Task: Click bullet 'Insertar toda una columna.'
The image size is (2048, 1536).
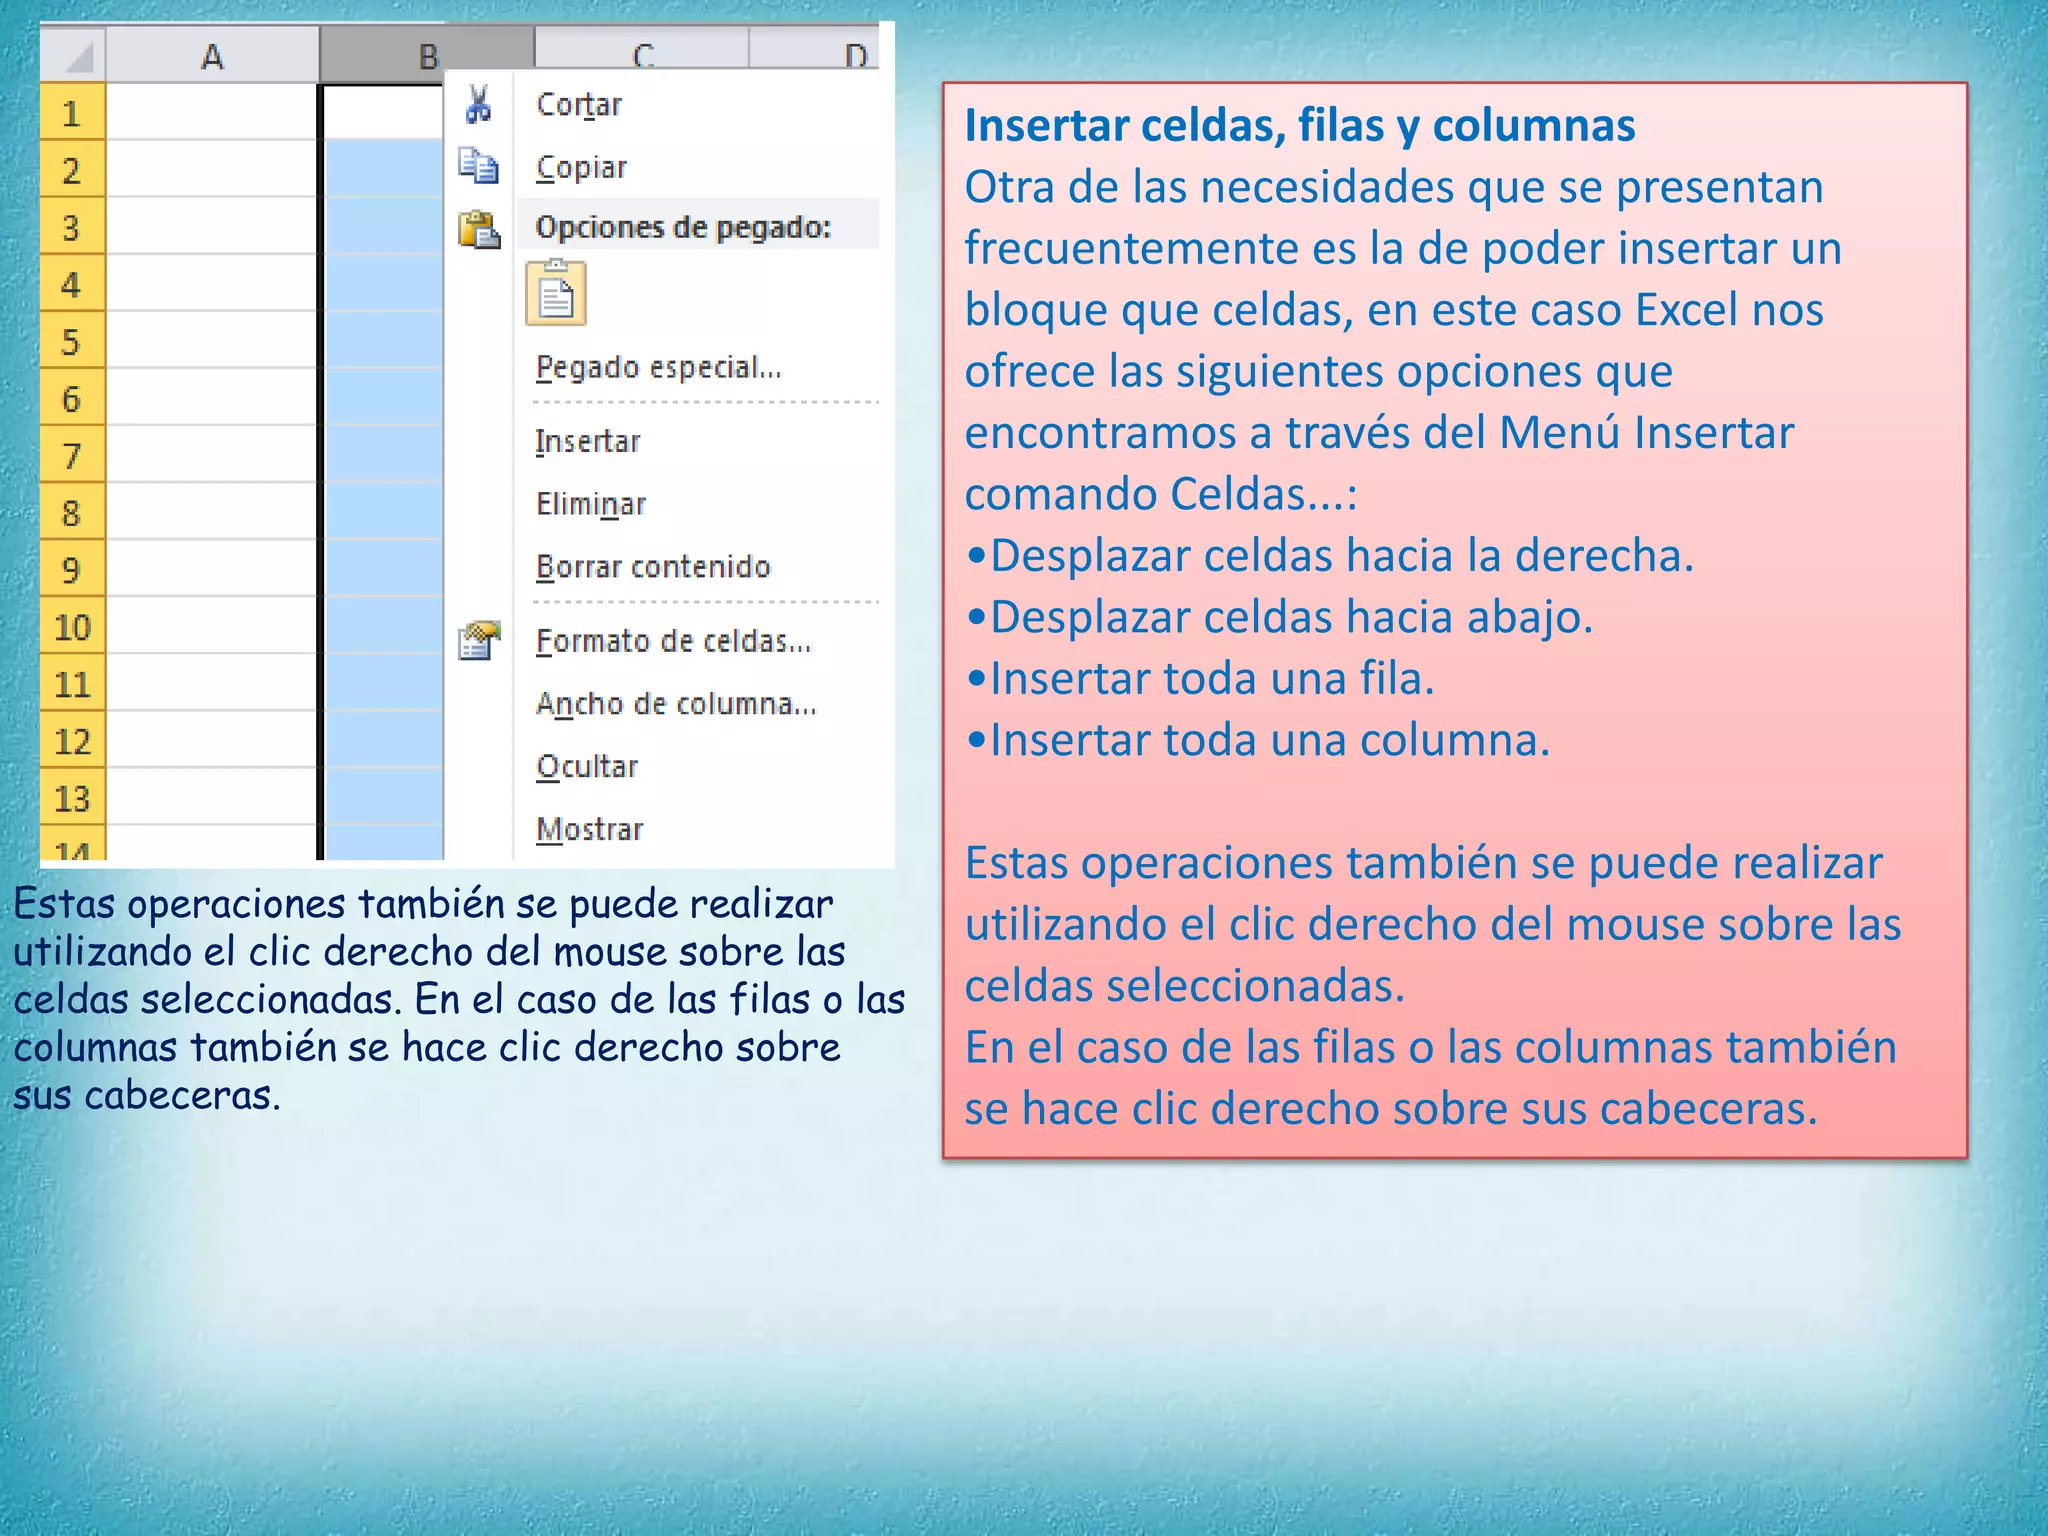Action: [x=1257, y=740]
